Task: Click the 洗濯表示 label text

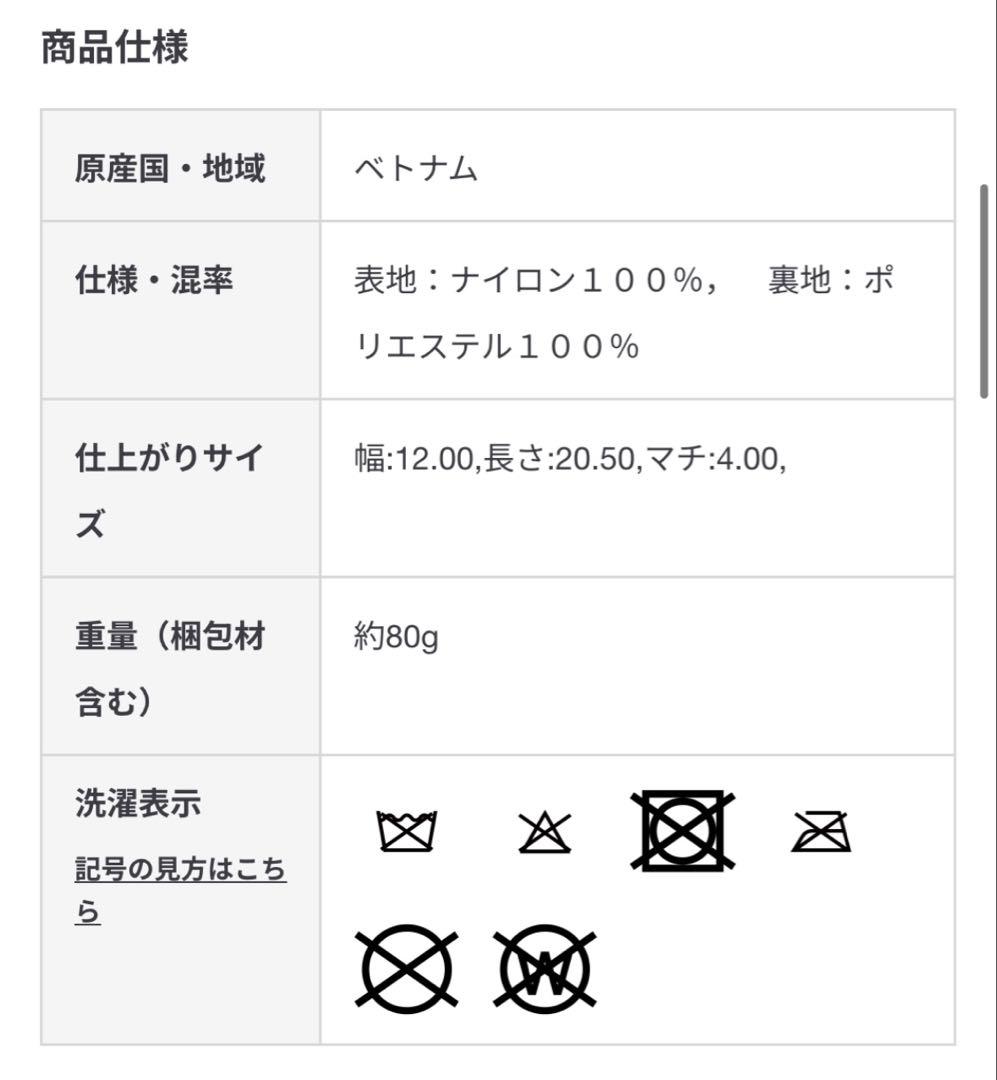Action: [138, 803]
